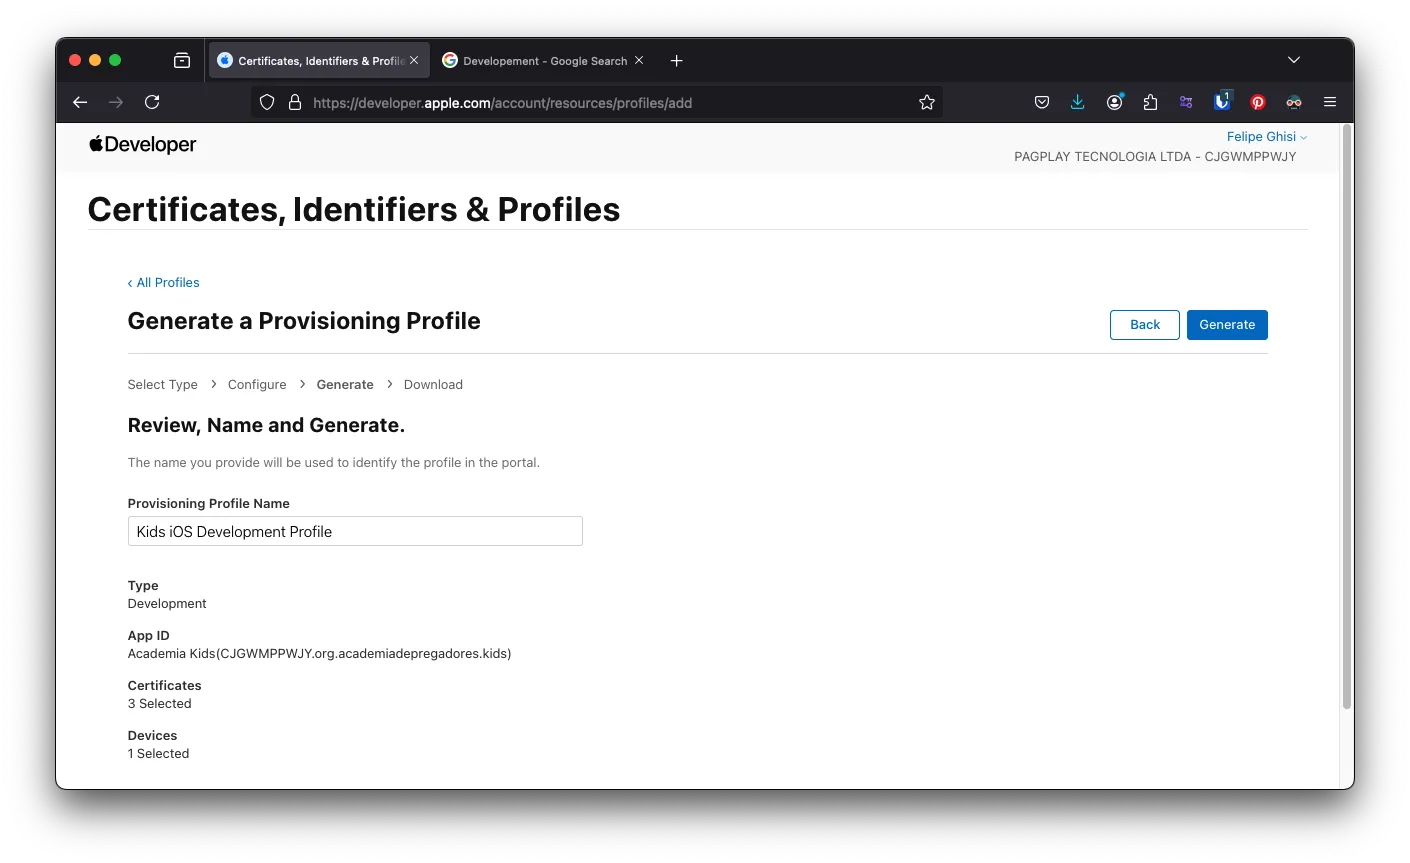Go back to All Profiles
1410x863 pixels.
(164, 283)
